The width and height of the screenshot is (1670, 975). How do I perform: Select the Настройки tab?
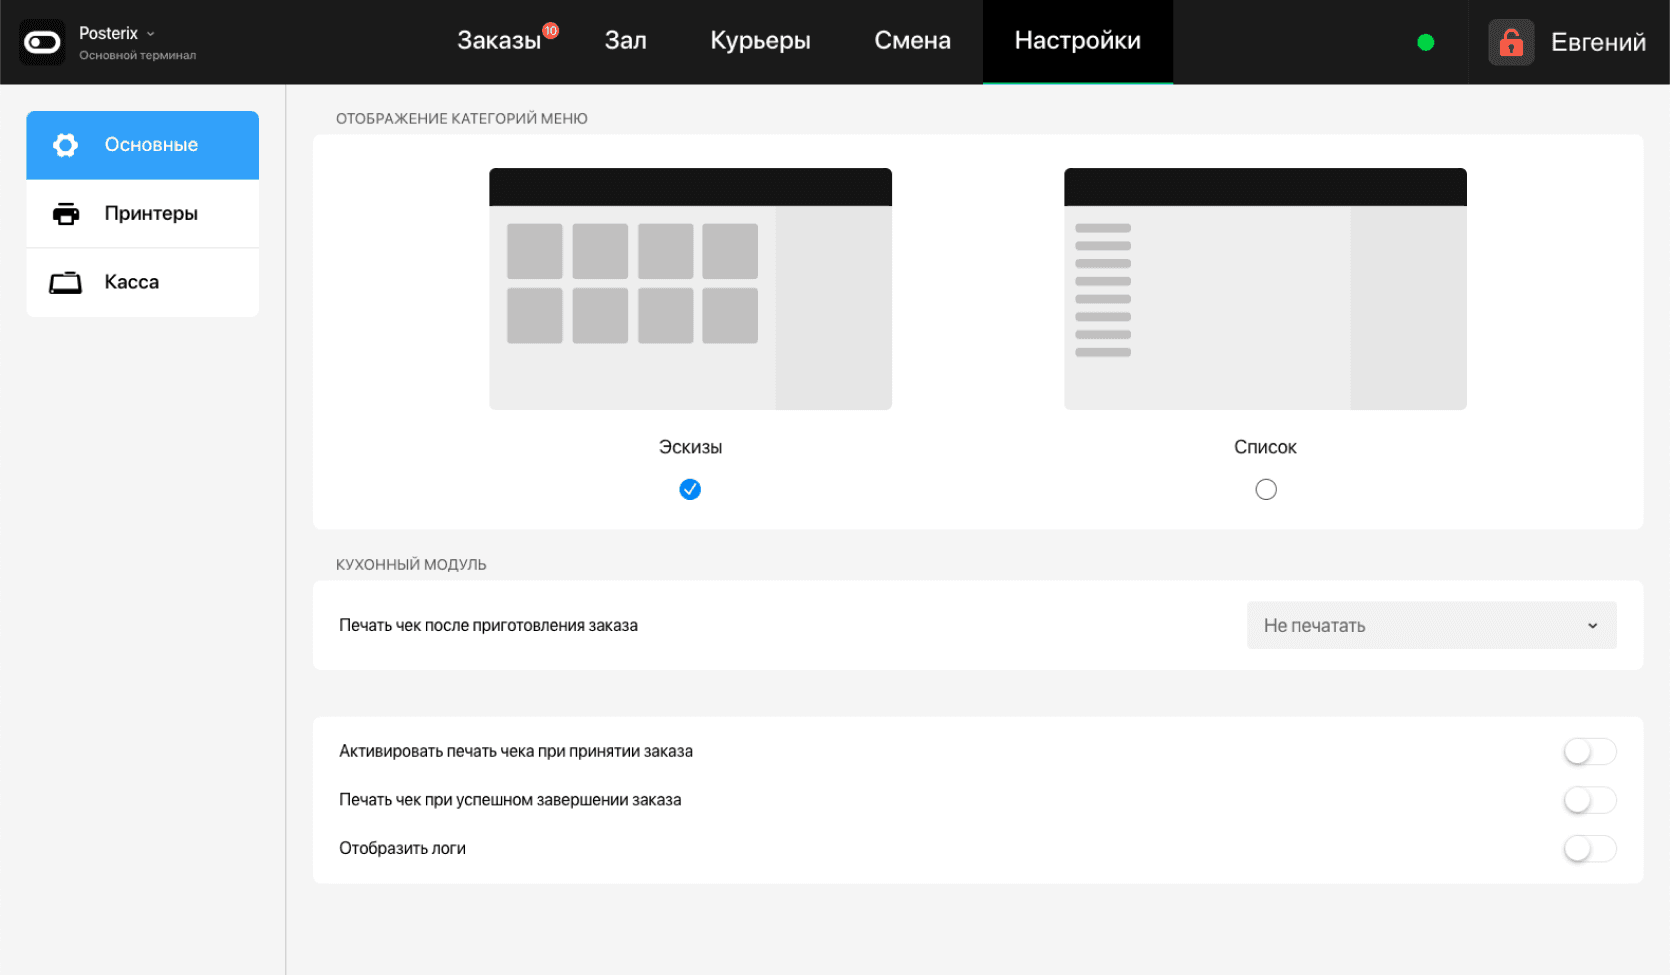tap(1078, 41)
